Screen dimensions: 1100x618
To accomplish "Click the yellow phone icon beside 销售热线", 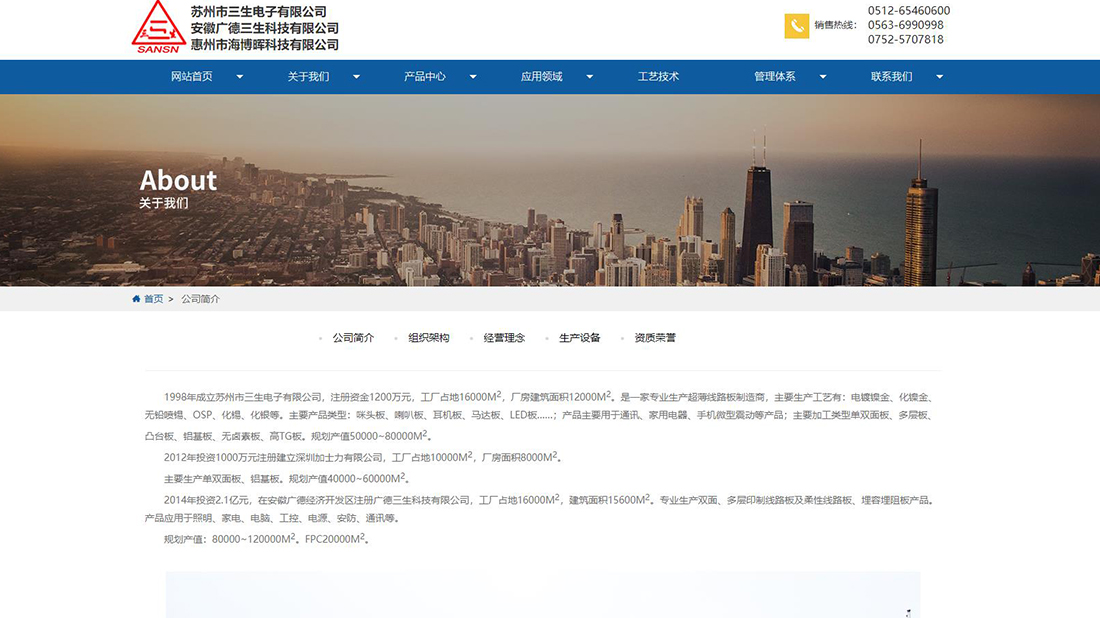I will pyautogui.click(x=795, y=24).
